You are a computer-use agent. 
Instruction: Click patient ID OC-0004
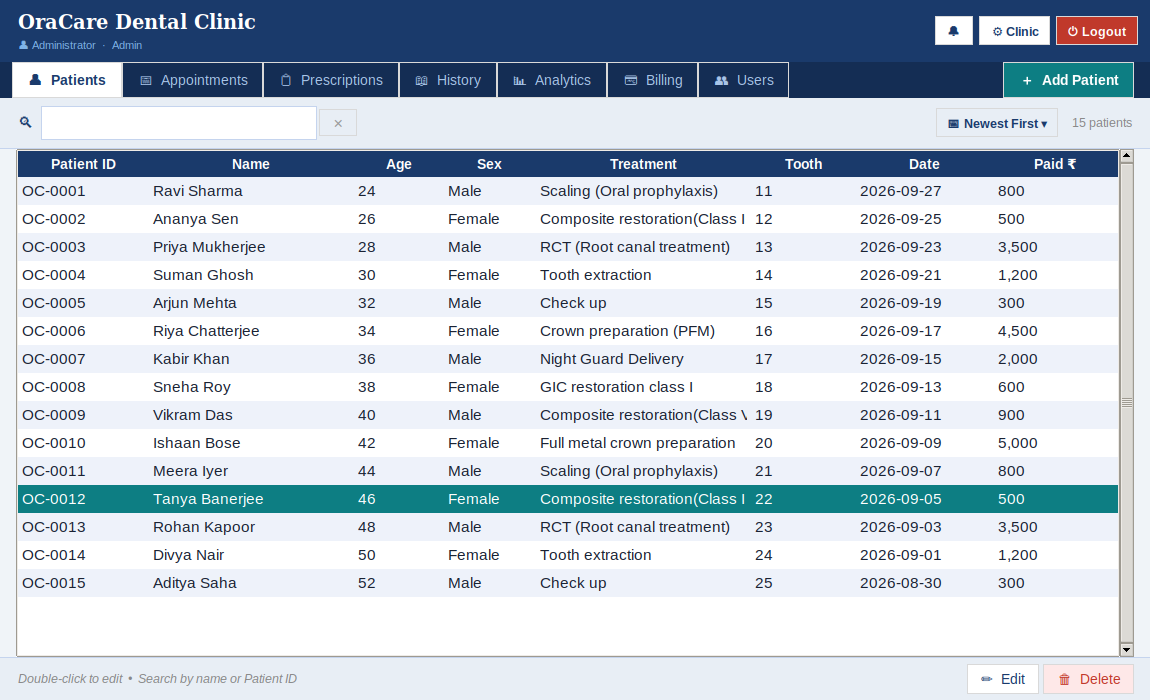[x=54, y=274]
